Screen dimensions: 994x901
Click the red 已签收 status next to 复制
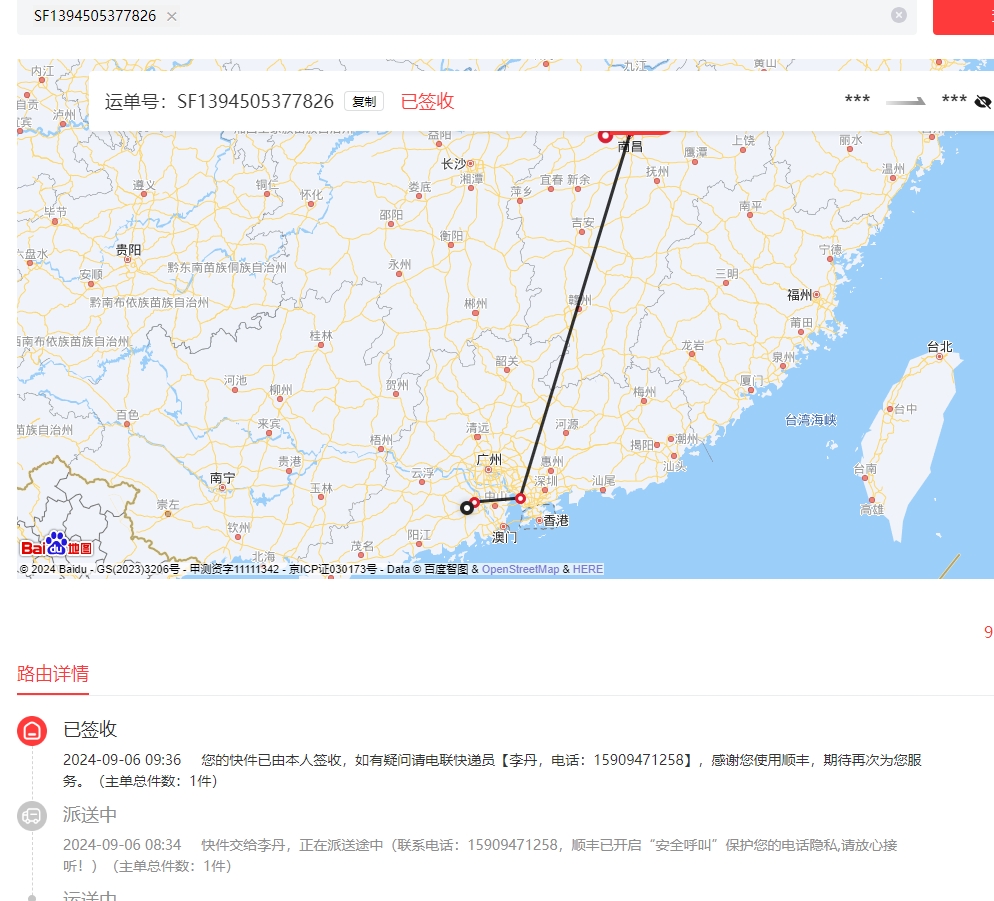[427, 101]
